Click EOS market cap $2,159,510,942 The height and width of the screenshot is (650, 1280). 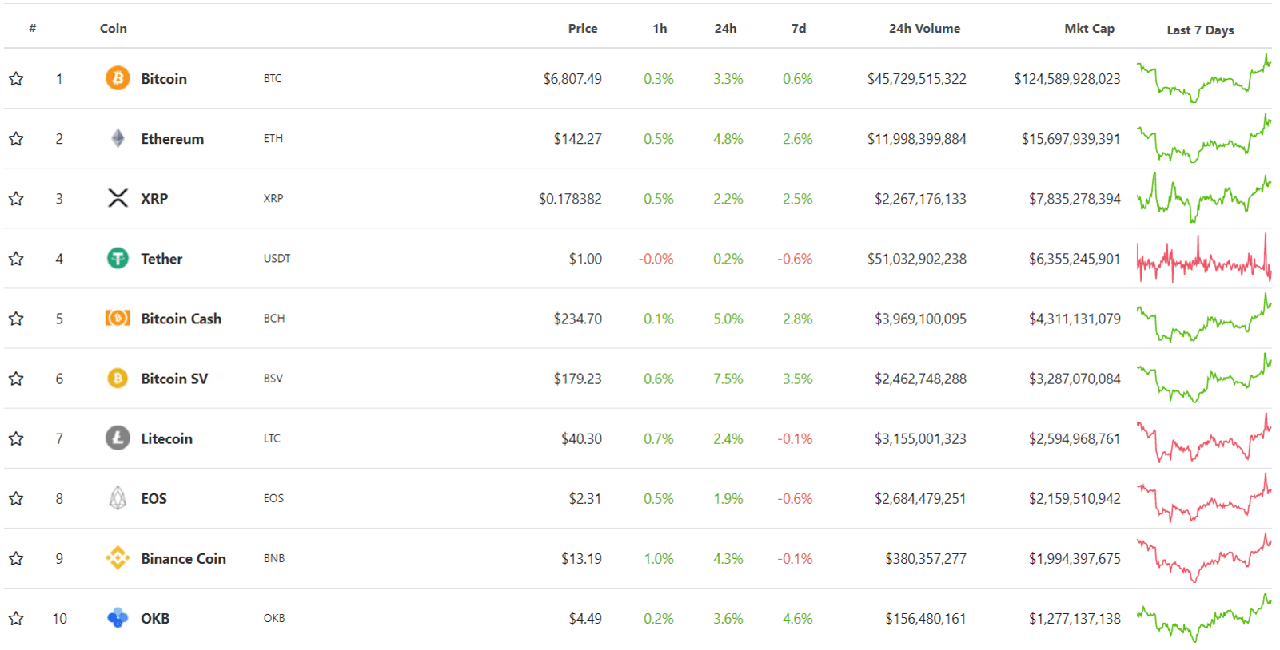(1075, 499)
